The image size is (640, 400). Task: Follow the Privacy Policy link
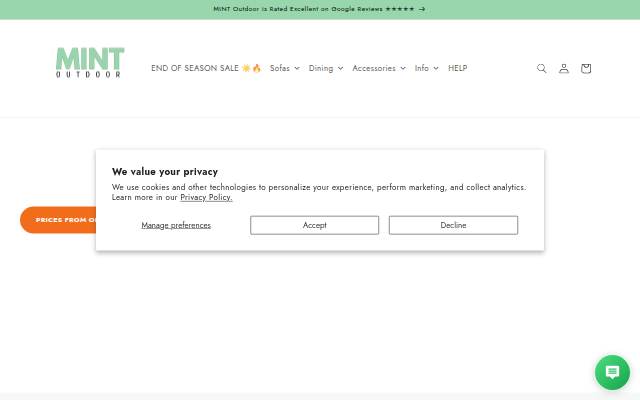click(206, 198)
